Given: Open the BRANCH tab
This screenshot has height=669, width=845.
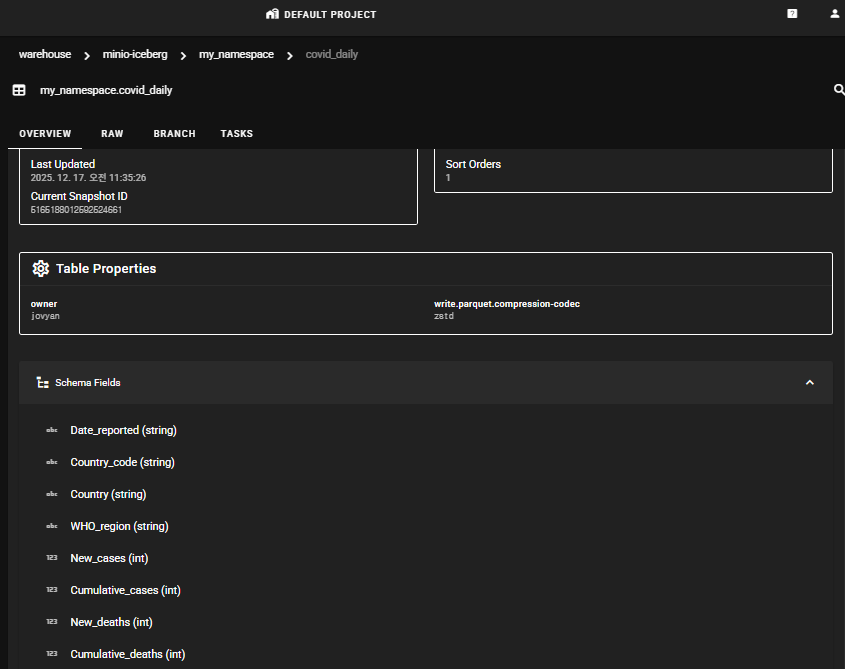Looking at the screenshot, I should click(174, 134).
